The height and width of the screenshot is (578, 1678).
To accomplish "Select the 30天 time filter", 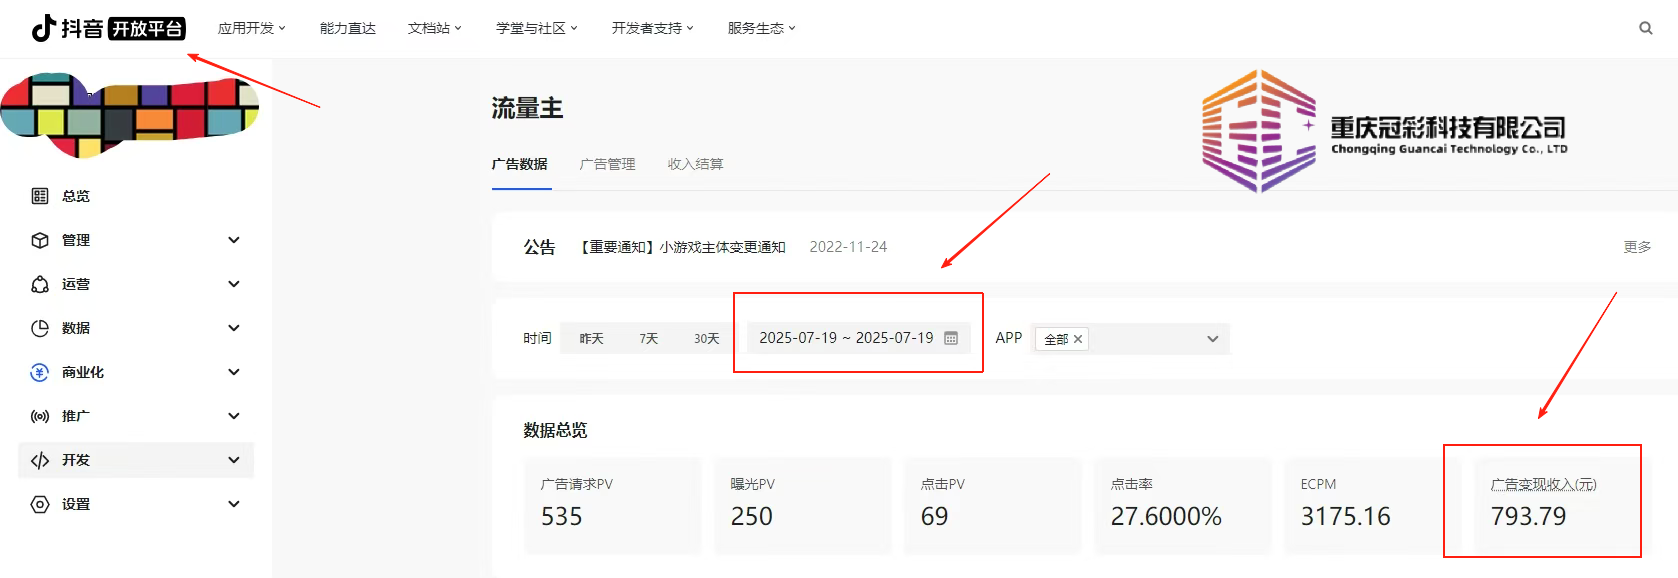I will [x=707, y=339].
